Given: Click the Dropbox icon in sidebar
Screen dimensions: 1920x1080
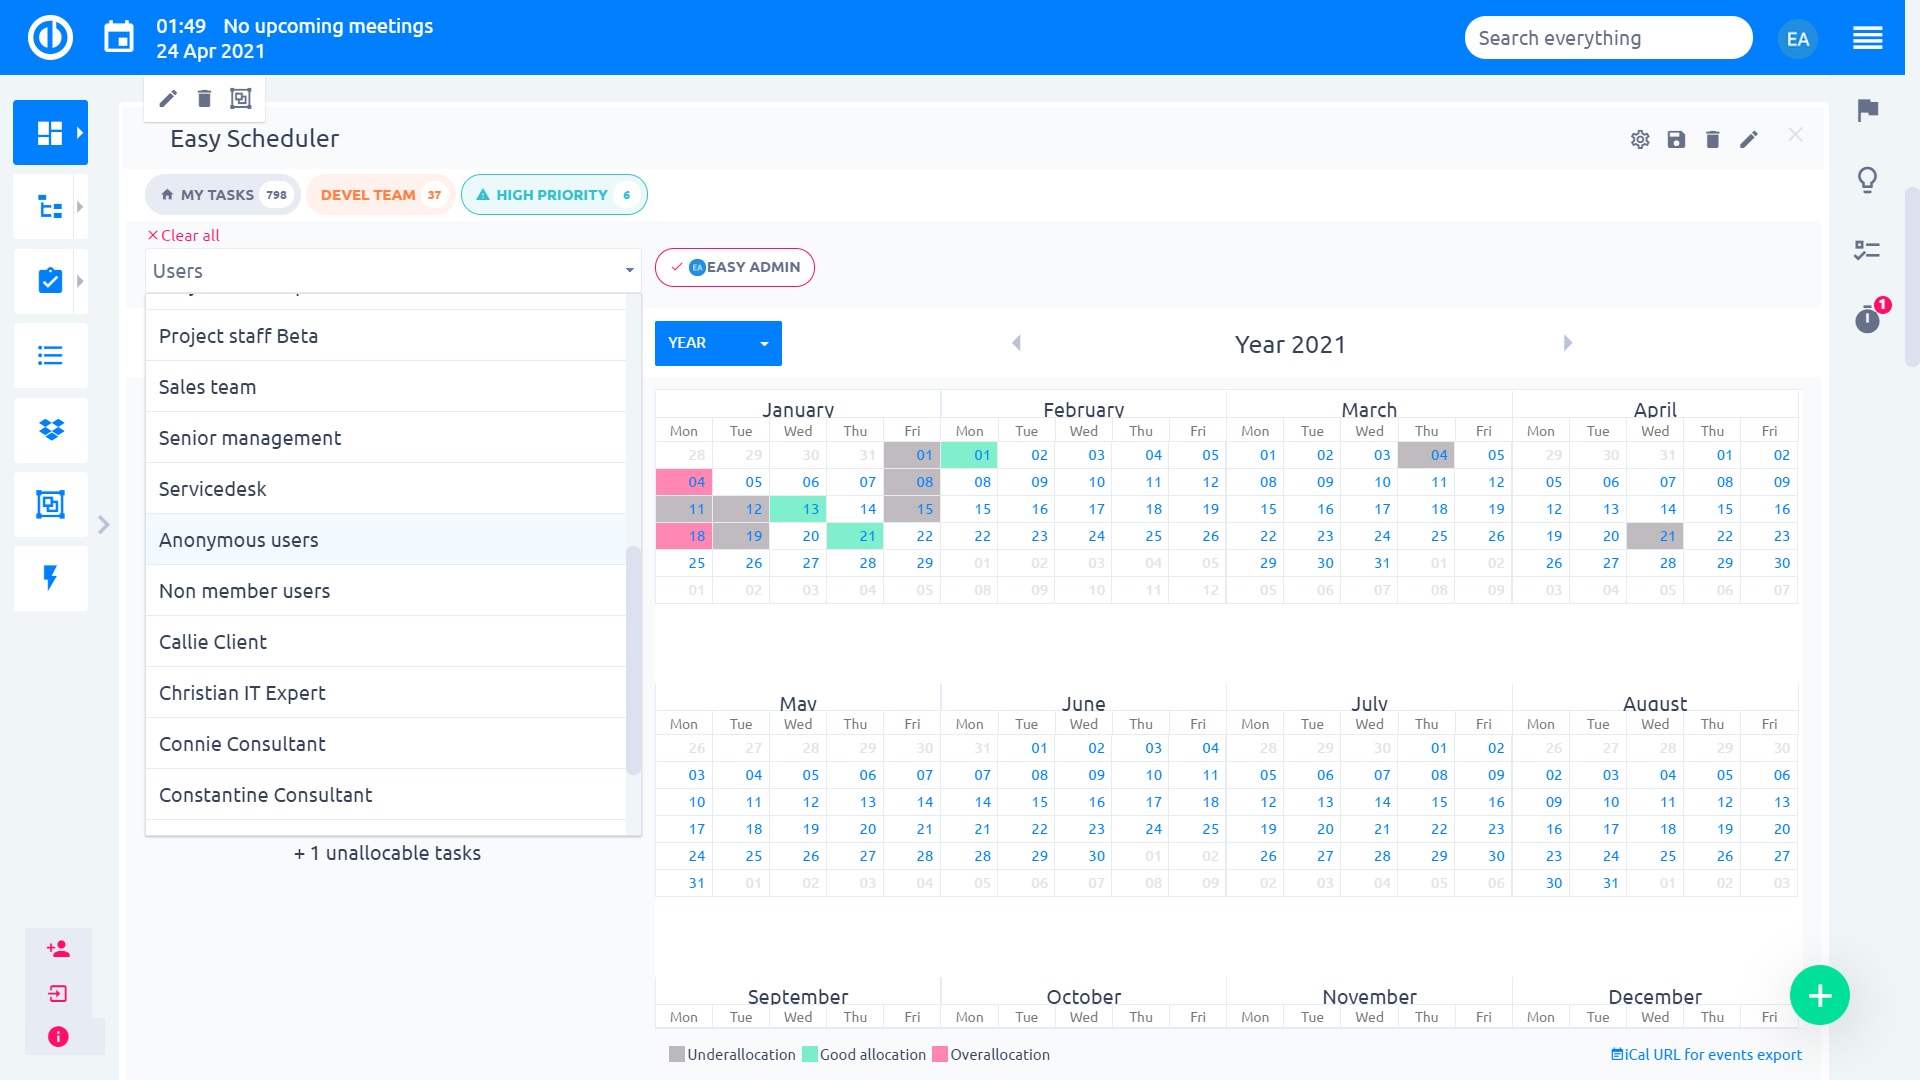Looking at the screenshot, I should tap(51, 430).
